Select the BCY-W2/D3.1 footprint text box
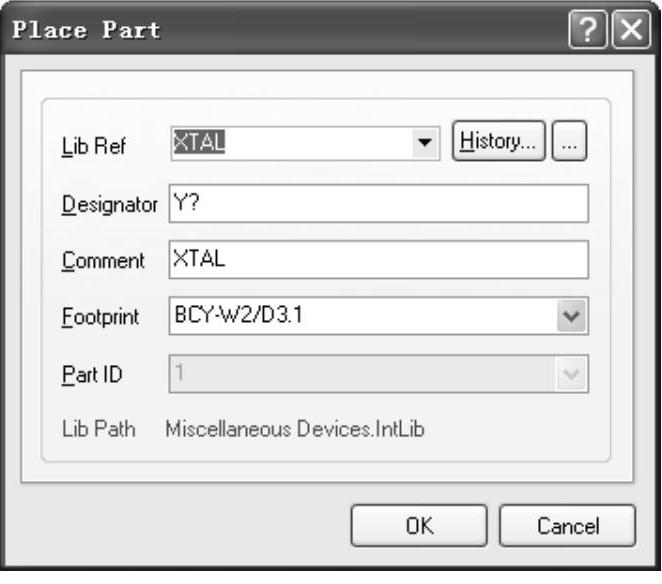Image resolution: width=662 pixels, height=584 pixels. tap(360, 317)
